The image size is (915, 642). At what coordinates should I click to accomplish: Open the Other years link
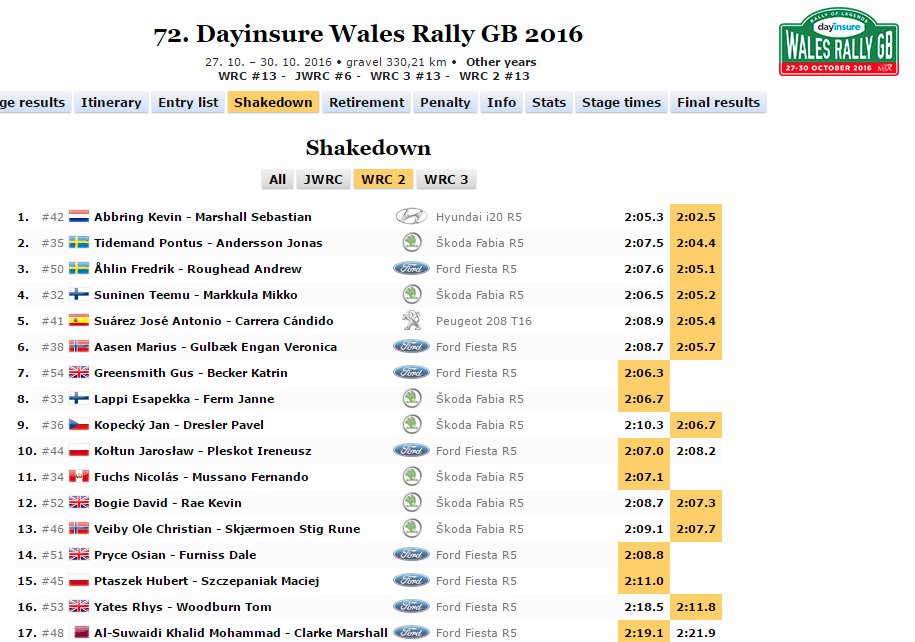coord(501,62)
